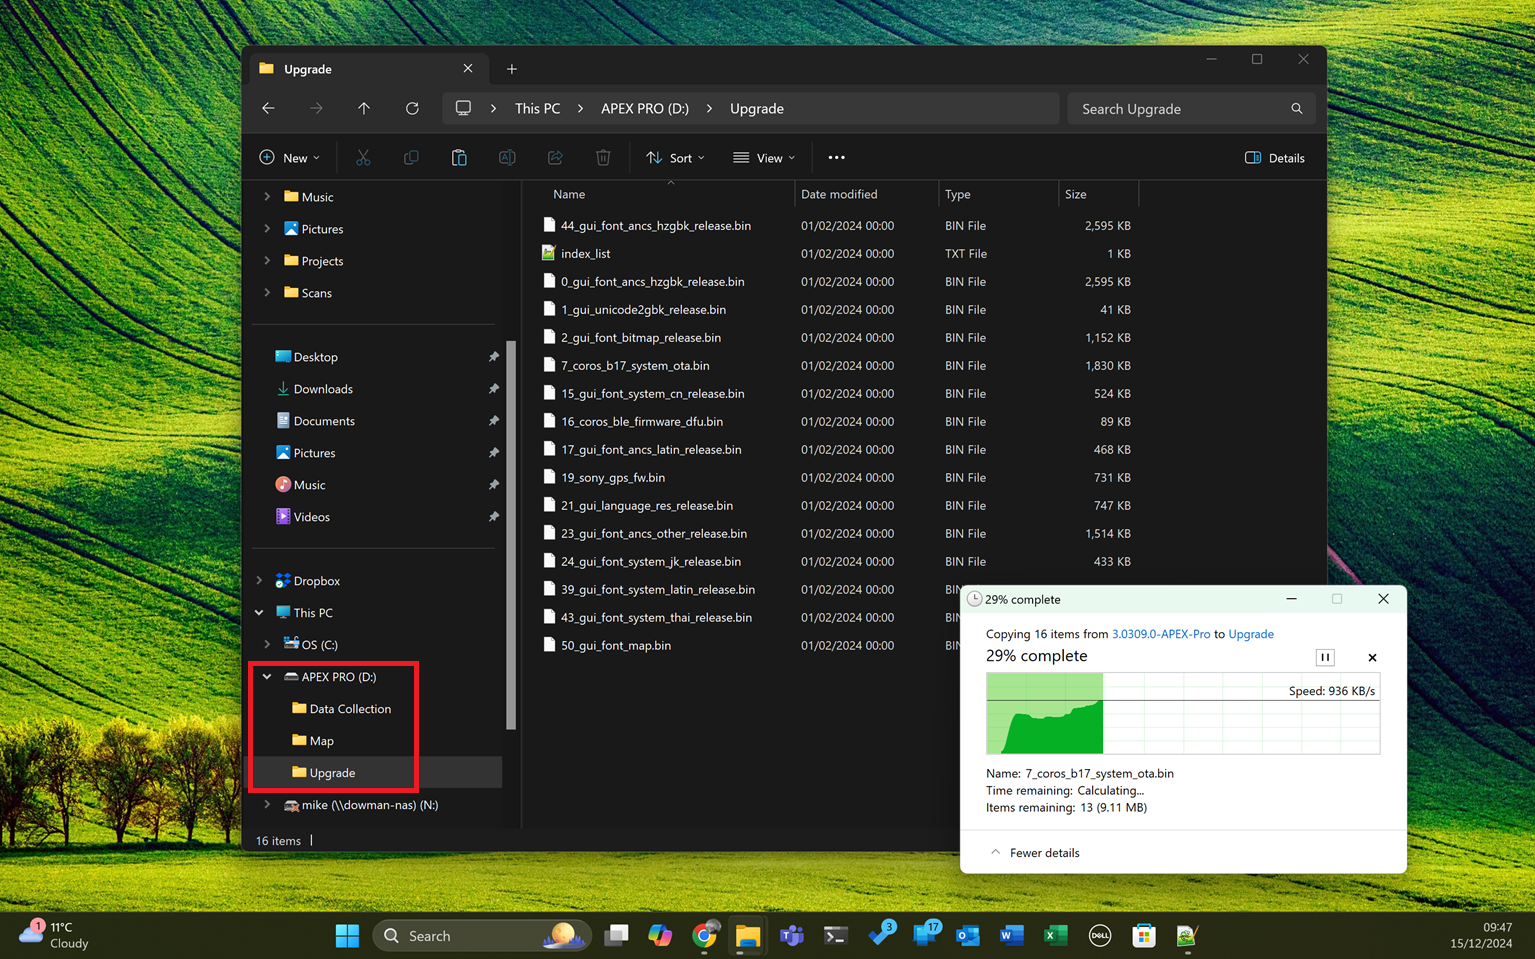Viewport: 1535px width, 959px height.
Task: Unpin Videos from Quick access
Action: 493,517
